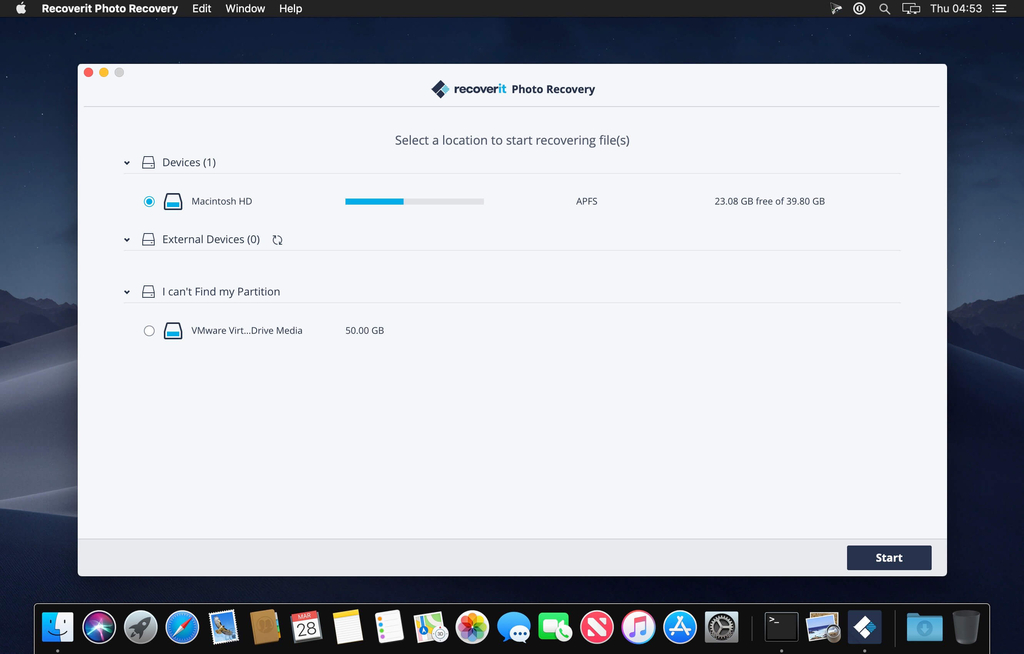
Task: Click the Macintosh HD drive icon
Action: pyautogui.click(x=173, y=201)
